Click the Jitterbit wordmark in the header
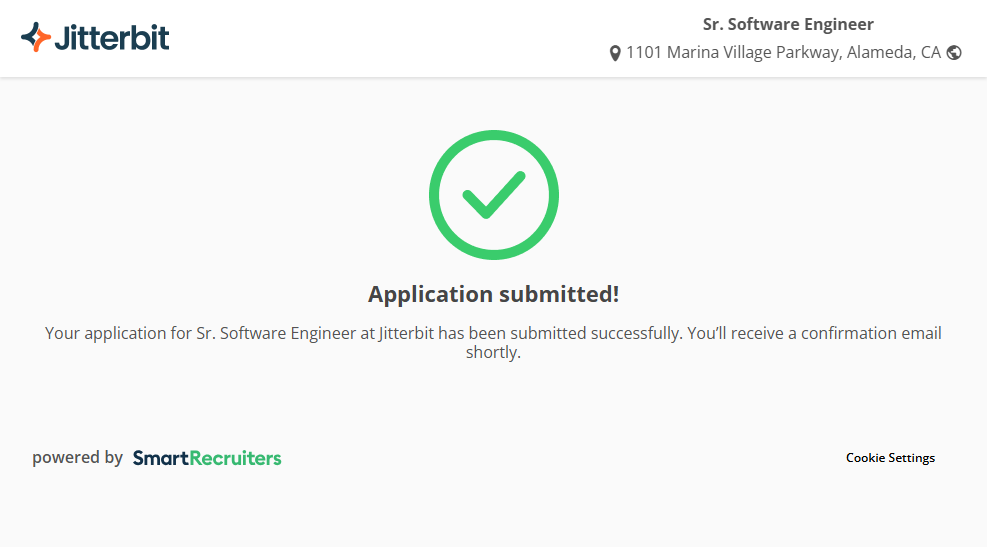 [112, 38]
